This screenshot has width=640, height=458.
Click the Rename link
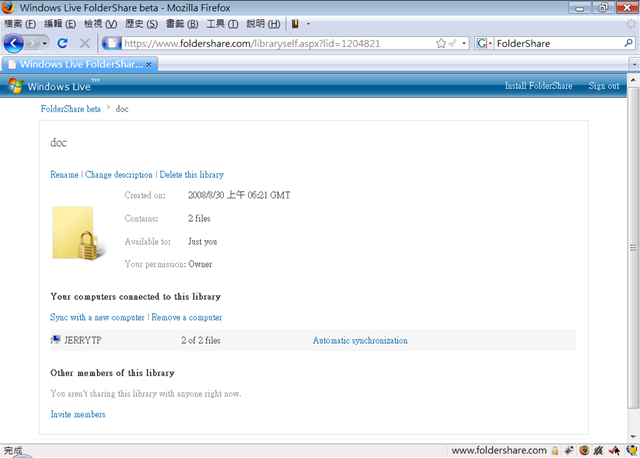pos(64,174)
